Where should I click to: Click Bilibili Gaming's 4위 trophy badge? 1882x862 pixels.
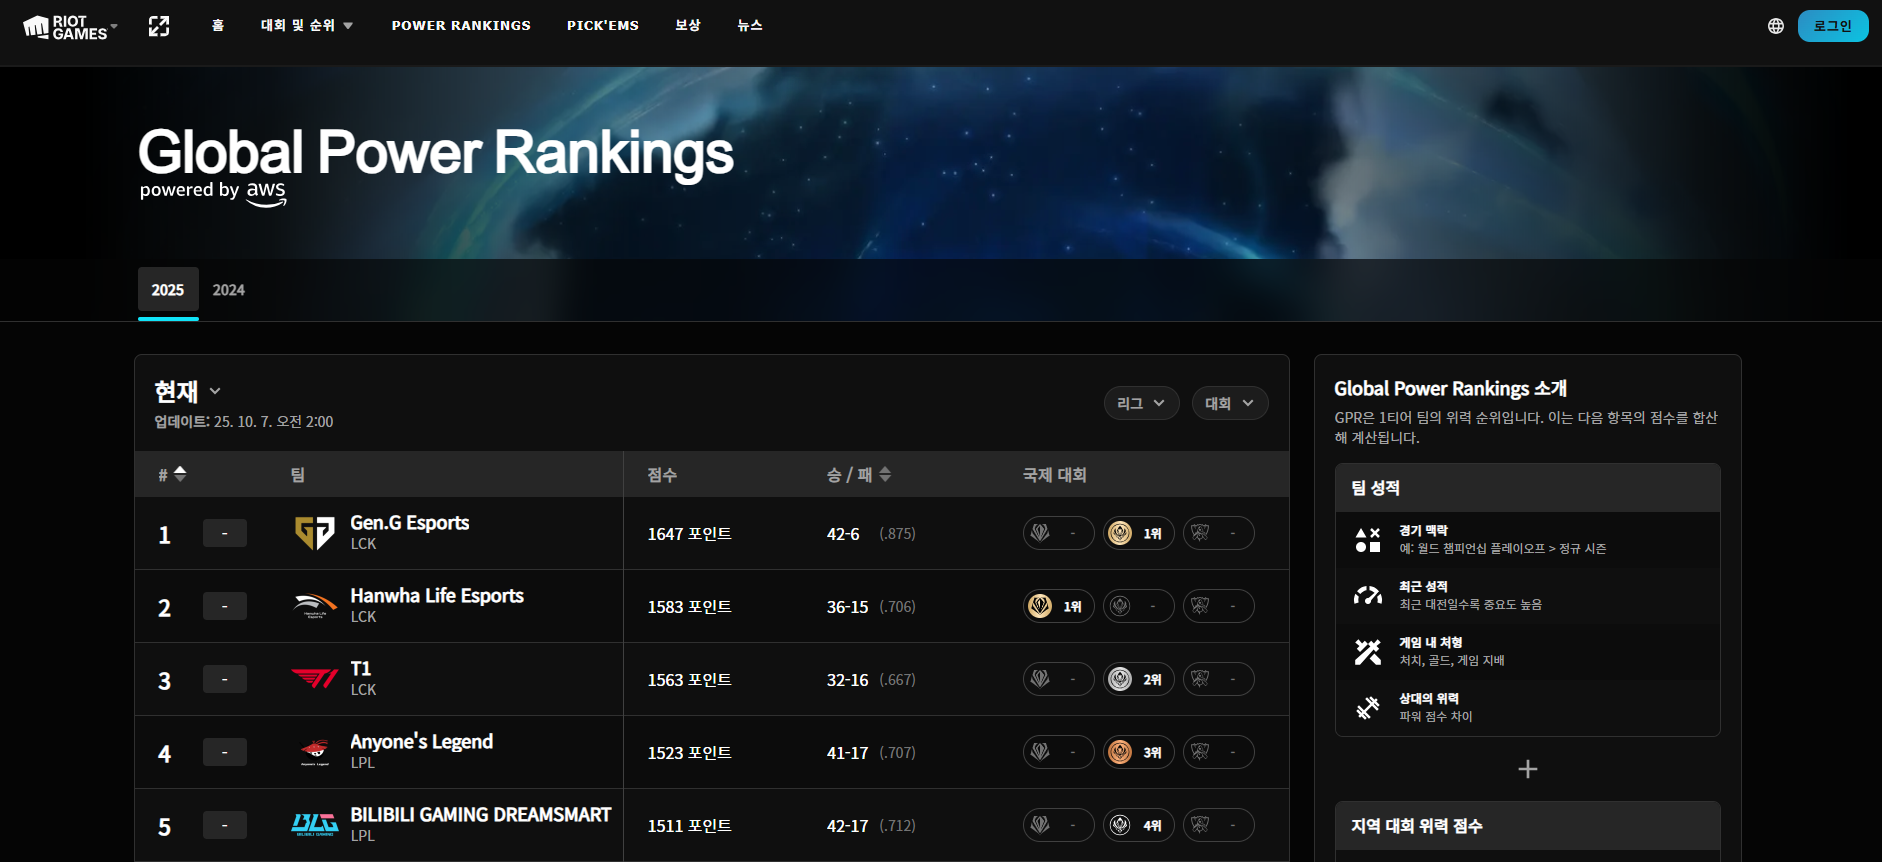(1139, 825)
